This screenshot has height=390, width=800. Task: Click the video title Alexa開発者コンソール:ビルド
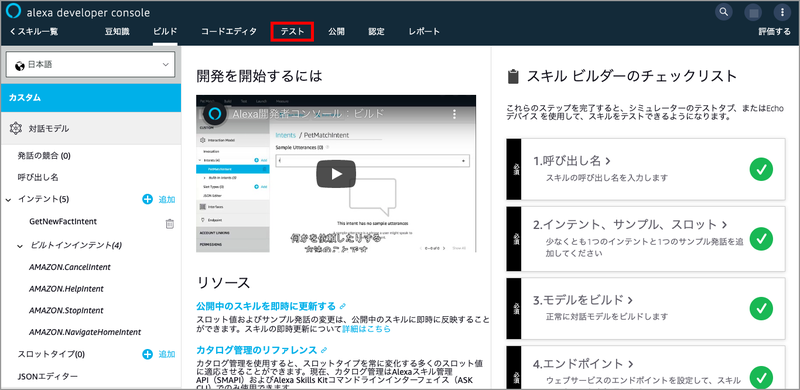[308, 114]
